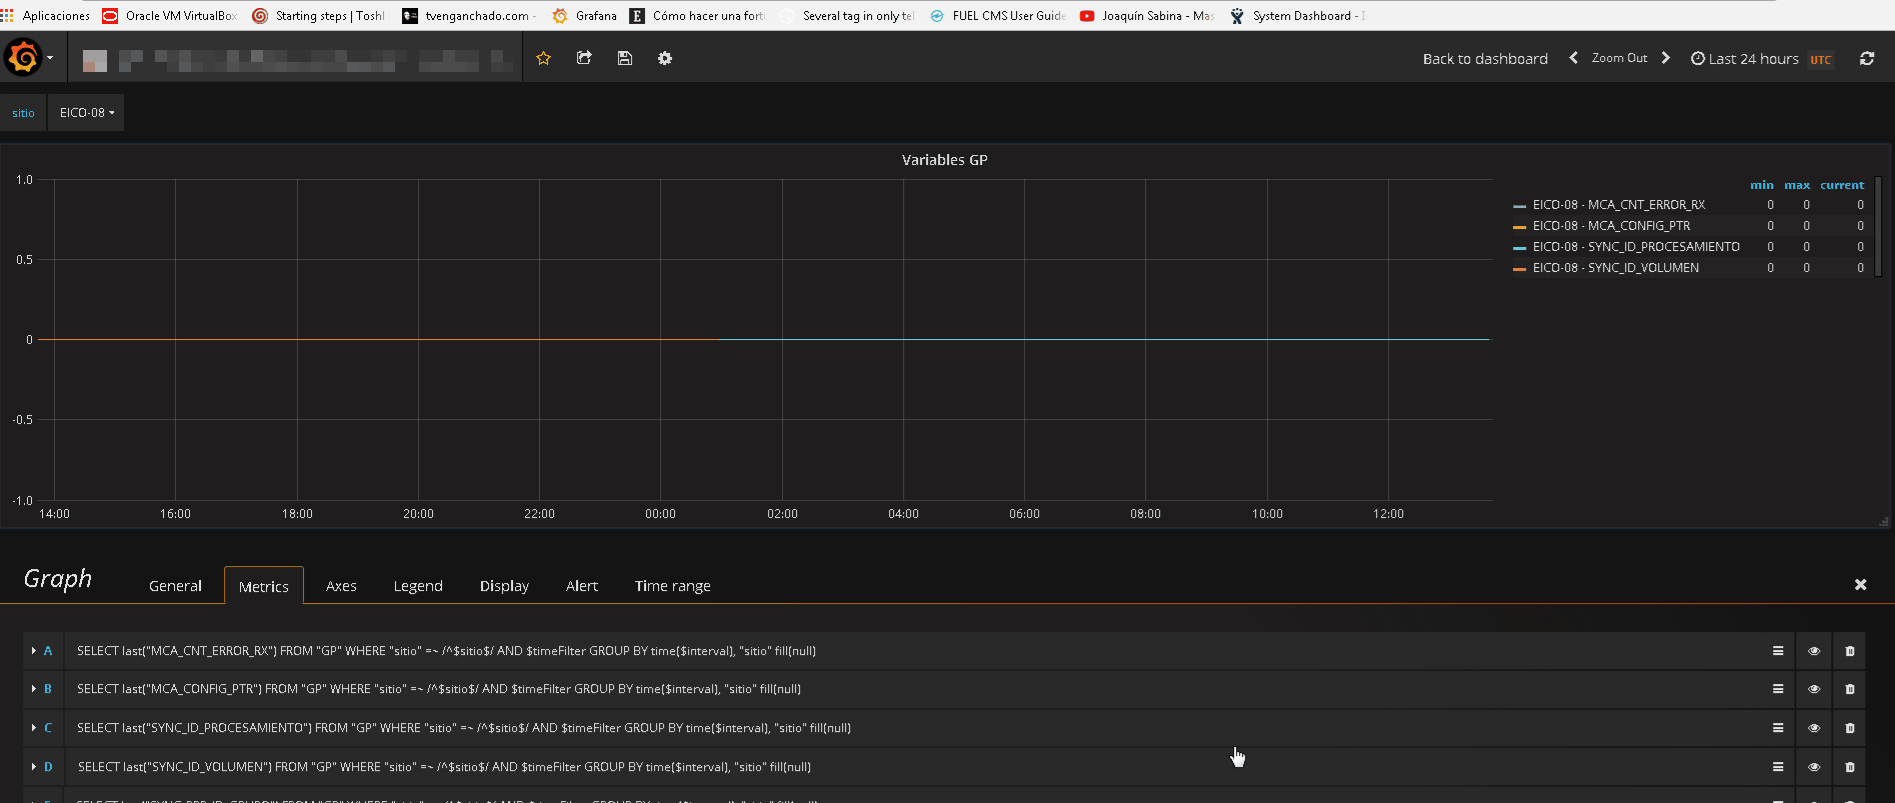1895x803 pixels.
Task: Delete query A with trash icon
Action: pyautogui.click(x=1850, y=651)
